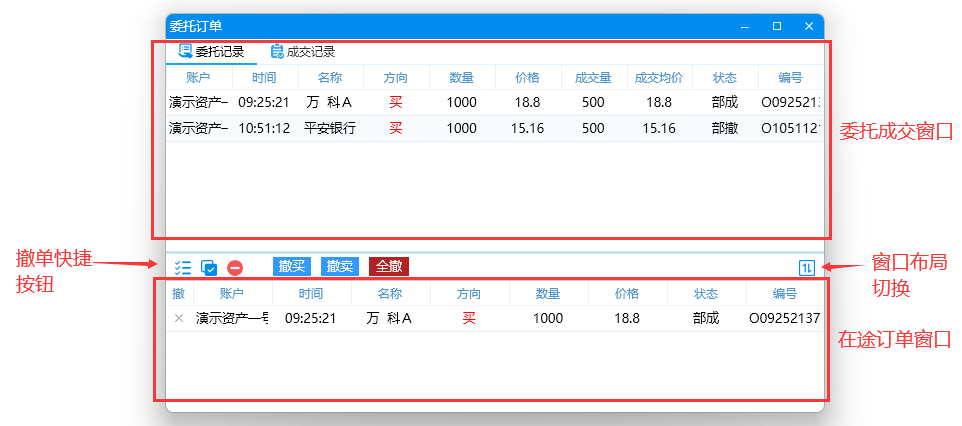Click 名称 header in the upper table
Screen dimensions: 962x426
(330, 78)
